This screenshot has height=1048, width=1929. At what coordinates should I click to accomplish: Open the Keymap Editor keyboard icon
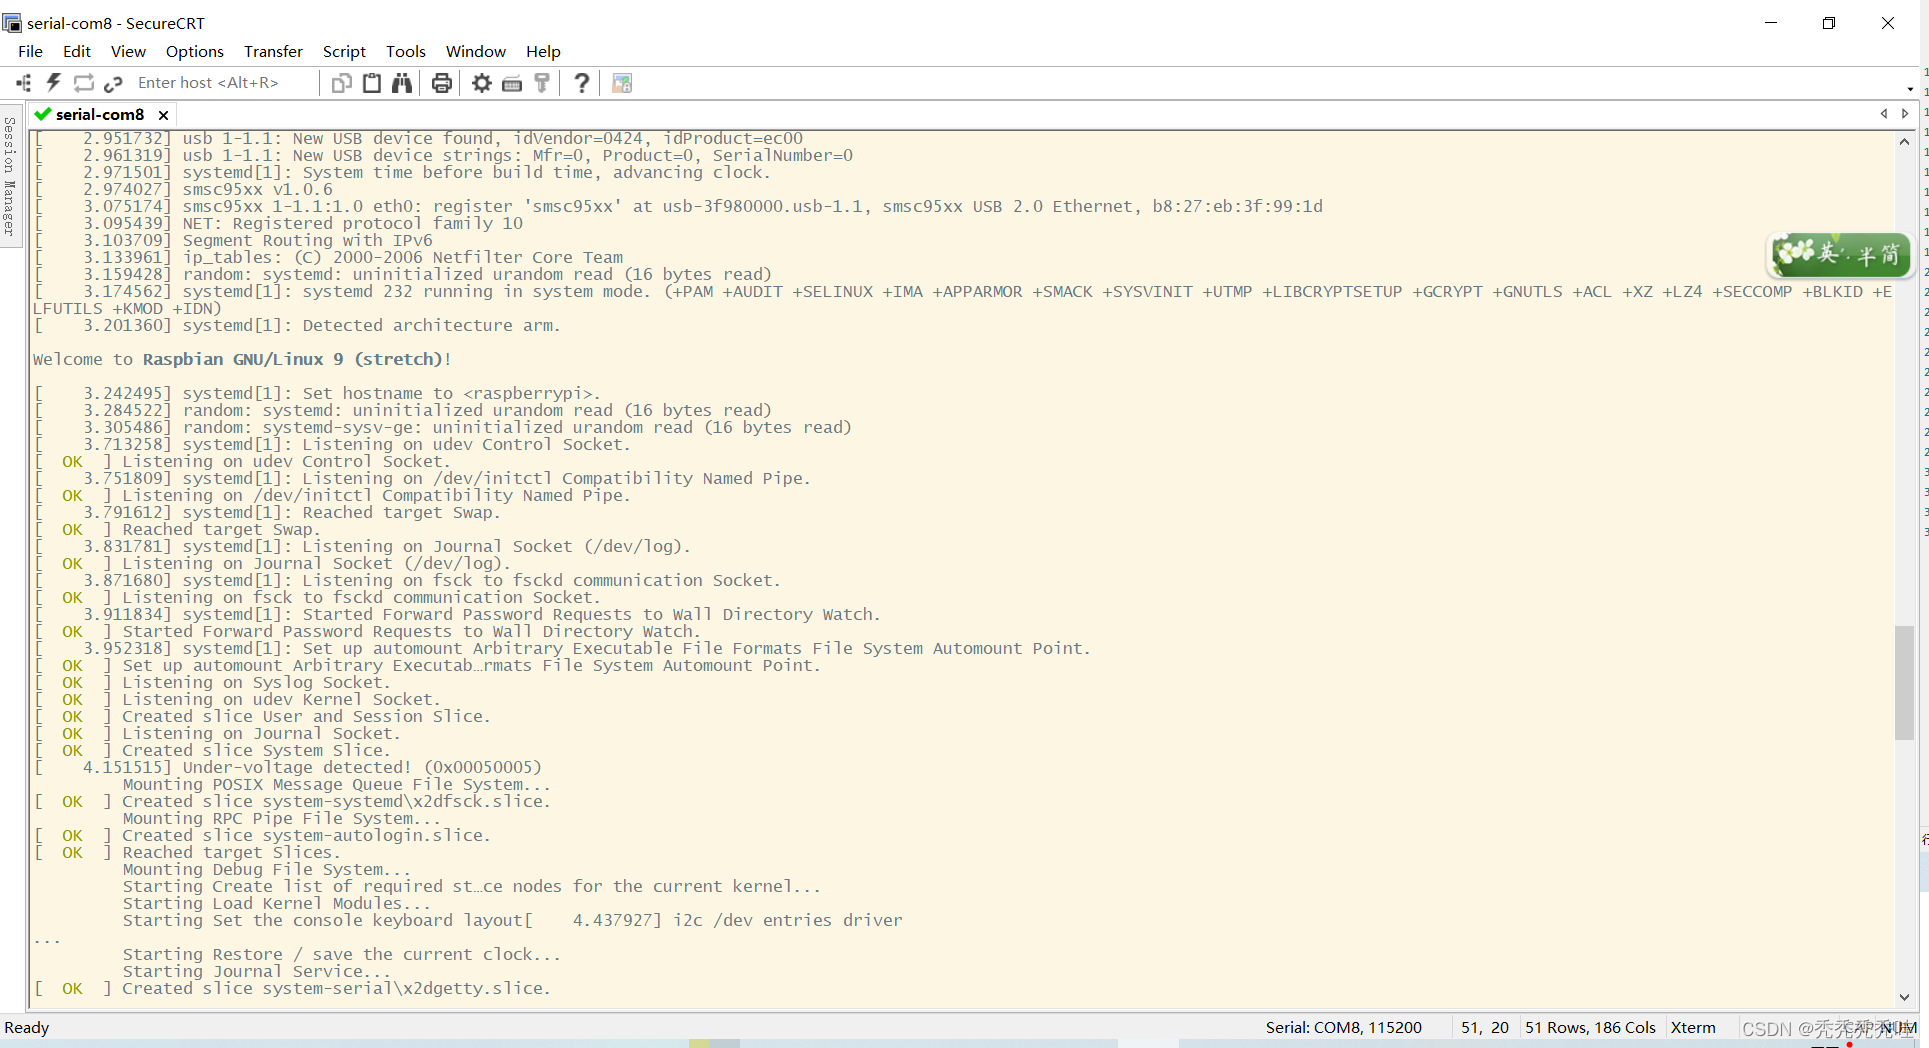[x=512, y=83]
